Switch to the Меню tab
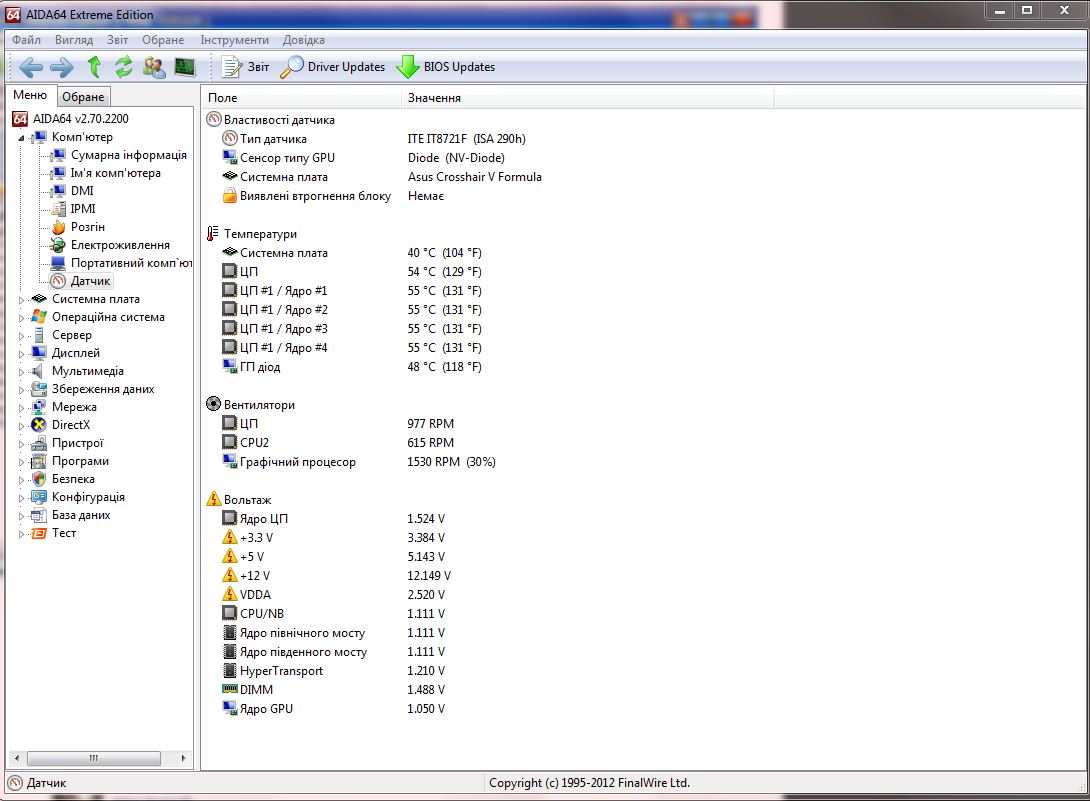 pos(30,95)
